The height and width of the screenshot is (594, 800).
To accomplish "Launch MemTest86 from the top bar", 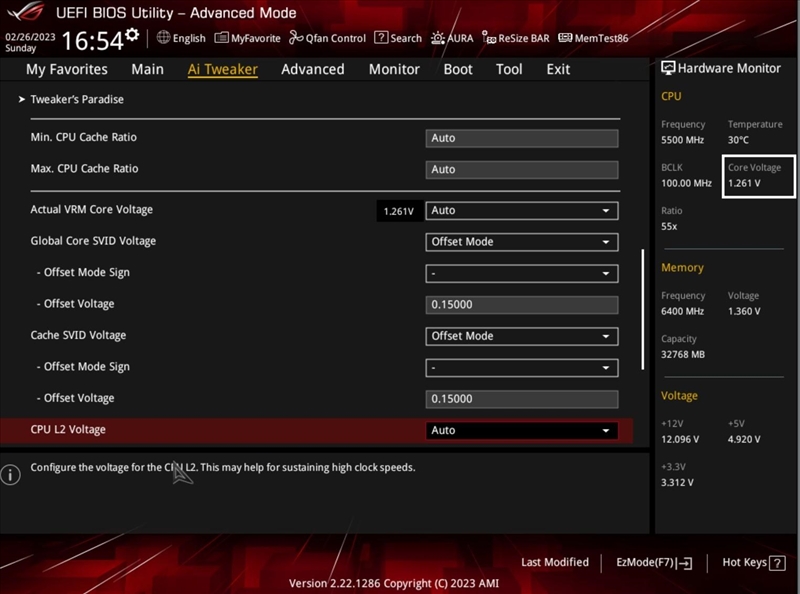I will click(x=593, y=38).
